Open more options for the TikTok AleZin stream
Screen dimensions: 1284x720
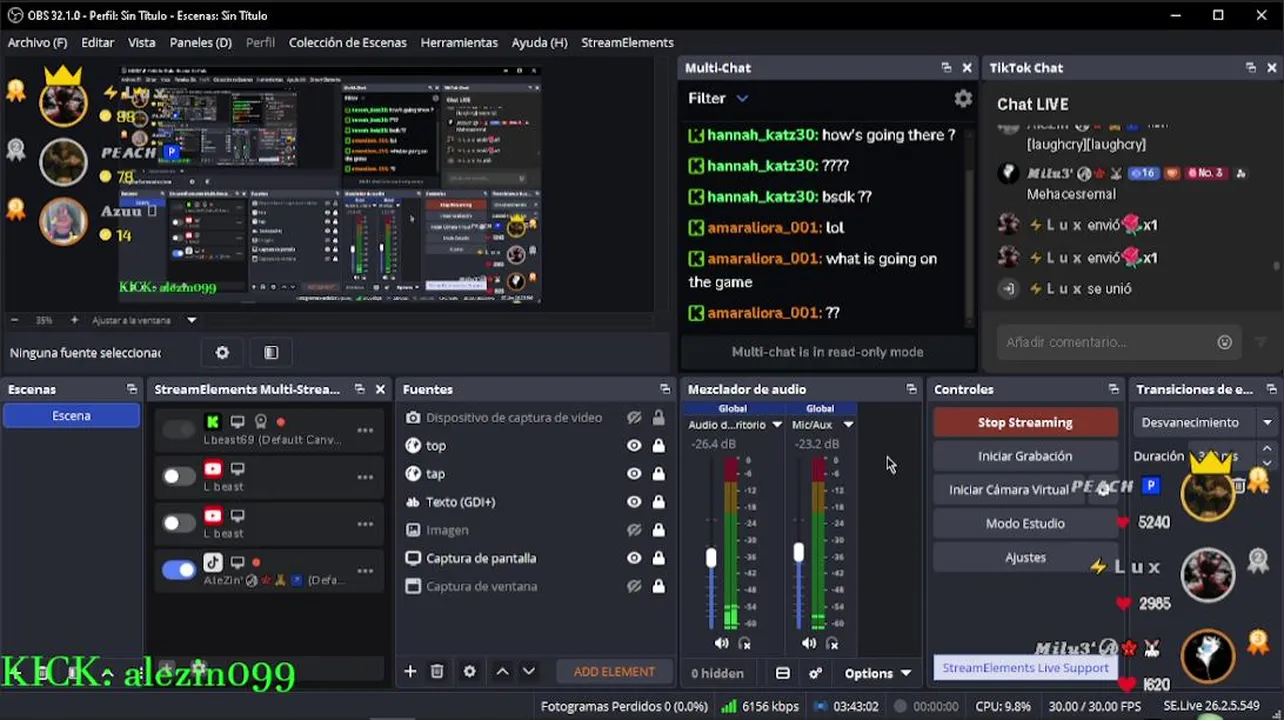point(365,571)
